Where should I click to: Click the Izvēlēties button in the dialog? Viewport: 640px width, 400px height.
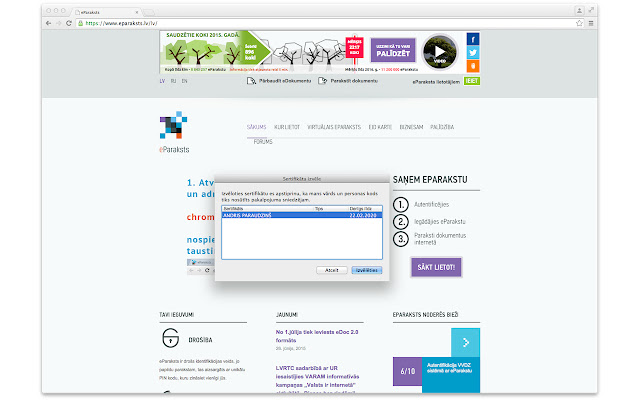367,270
